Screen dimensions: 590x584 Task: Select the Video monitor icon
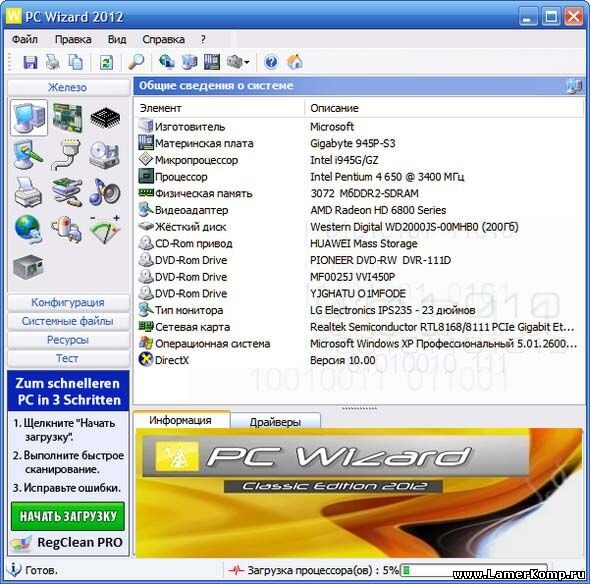(x=28, y=155)
